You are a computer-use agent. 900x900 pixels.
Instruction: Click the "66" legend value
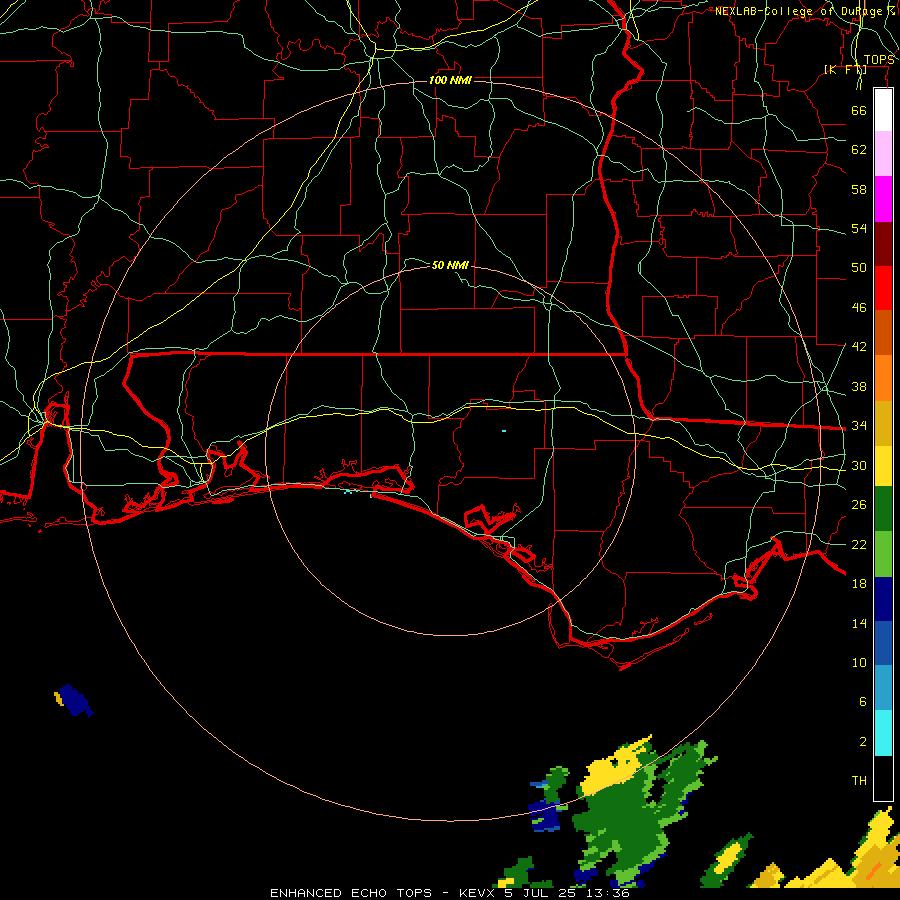(x=859, y=110)
